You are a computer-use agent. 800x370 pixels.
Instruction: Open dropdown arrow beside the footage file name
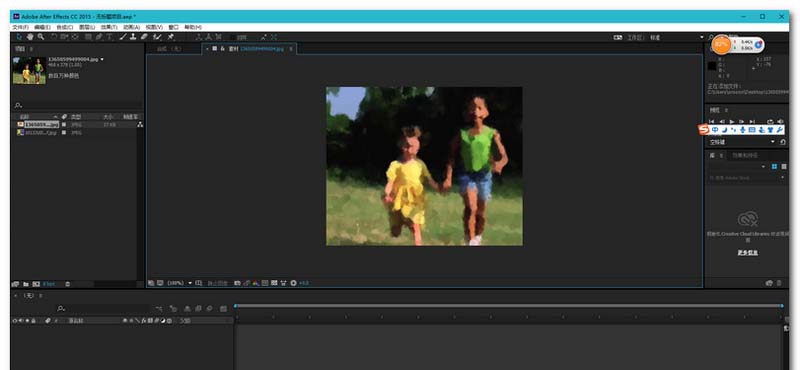coord(102,60)
